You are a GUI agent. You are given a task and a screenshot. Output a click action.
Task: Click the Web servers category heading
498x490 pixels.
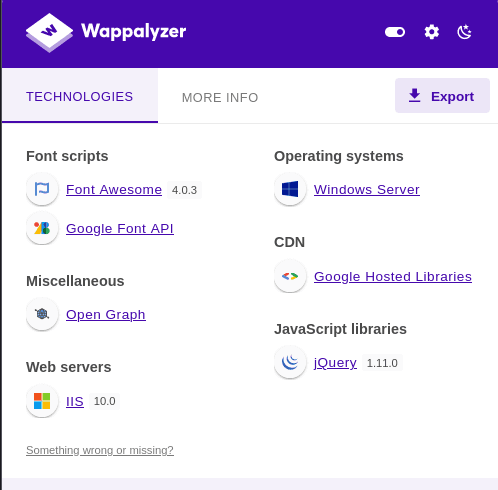[69, 367]
